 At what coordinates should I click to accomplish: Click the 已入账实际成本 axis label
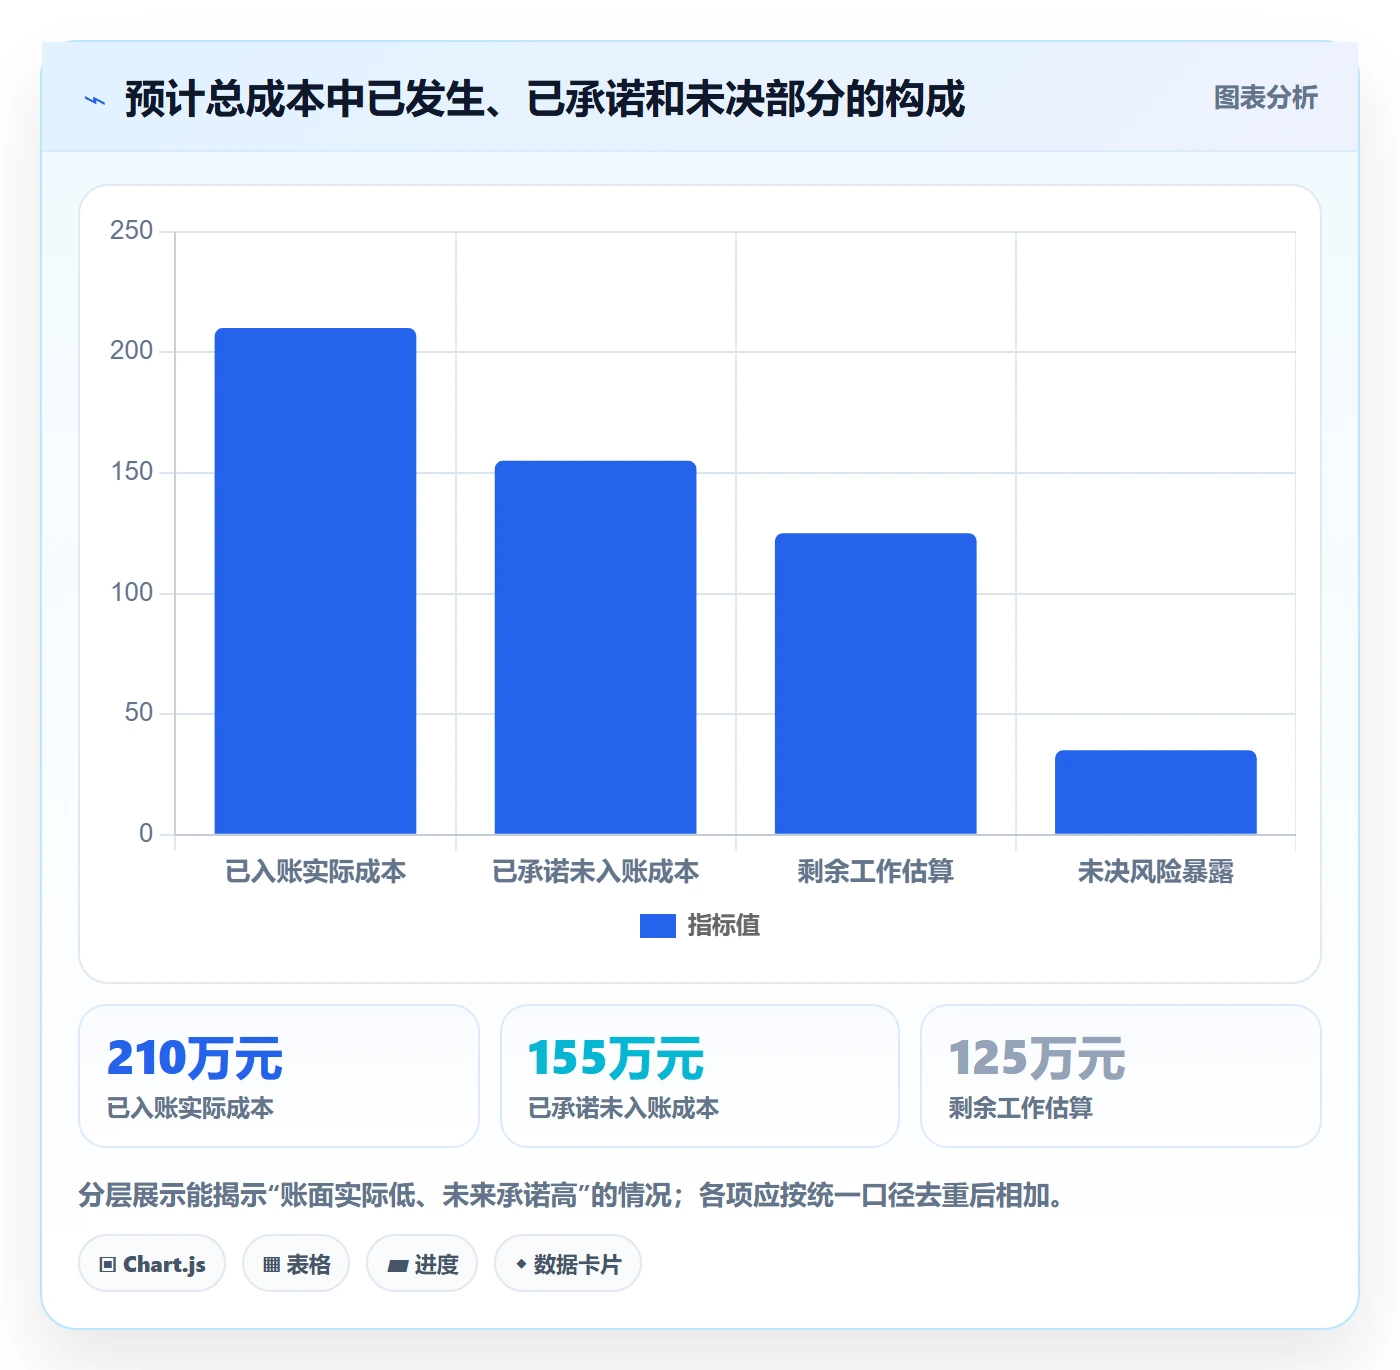point(315,872)
